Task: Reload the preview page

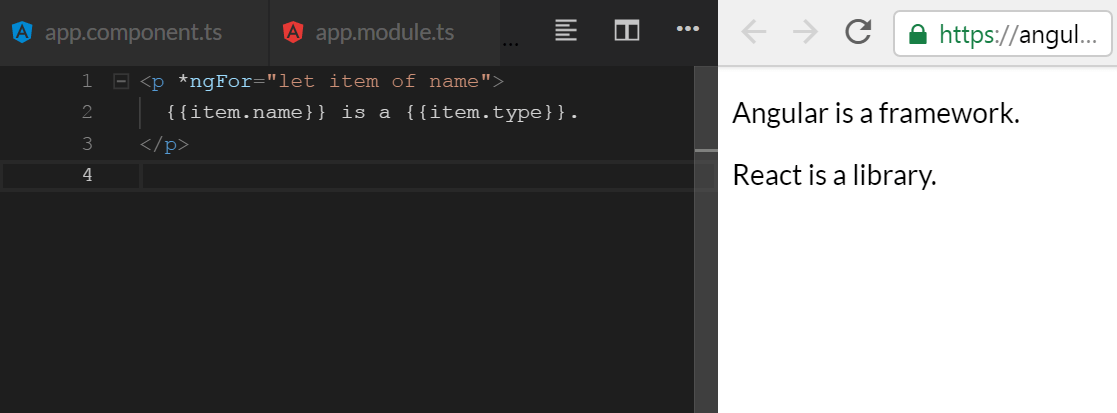Action: click(x=858, y=32)
